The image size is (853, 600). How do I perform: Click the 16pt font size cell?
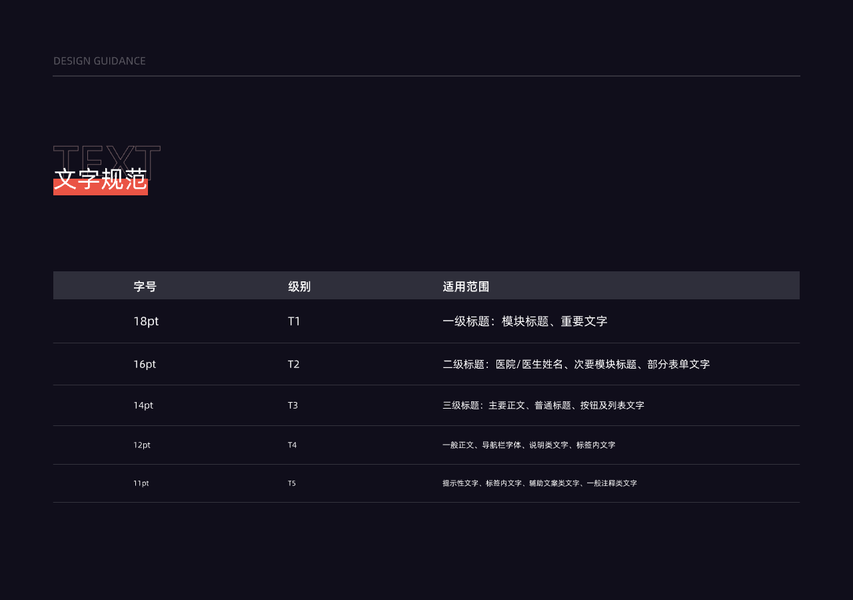145,365
